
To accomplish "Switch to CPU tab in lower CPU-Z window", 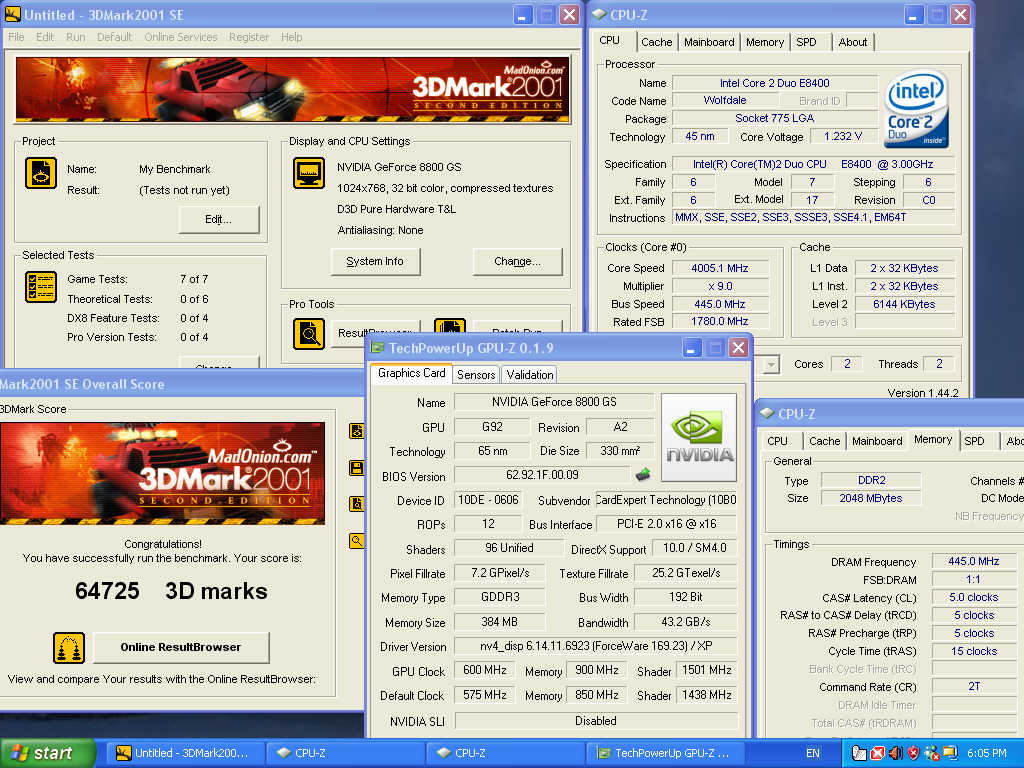I will point(777,441).
